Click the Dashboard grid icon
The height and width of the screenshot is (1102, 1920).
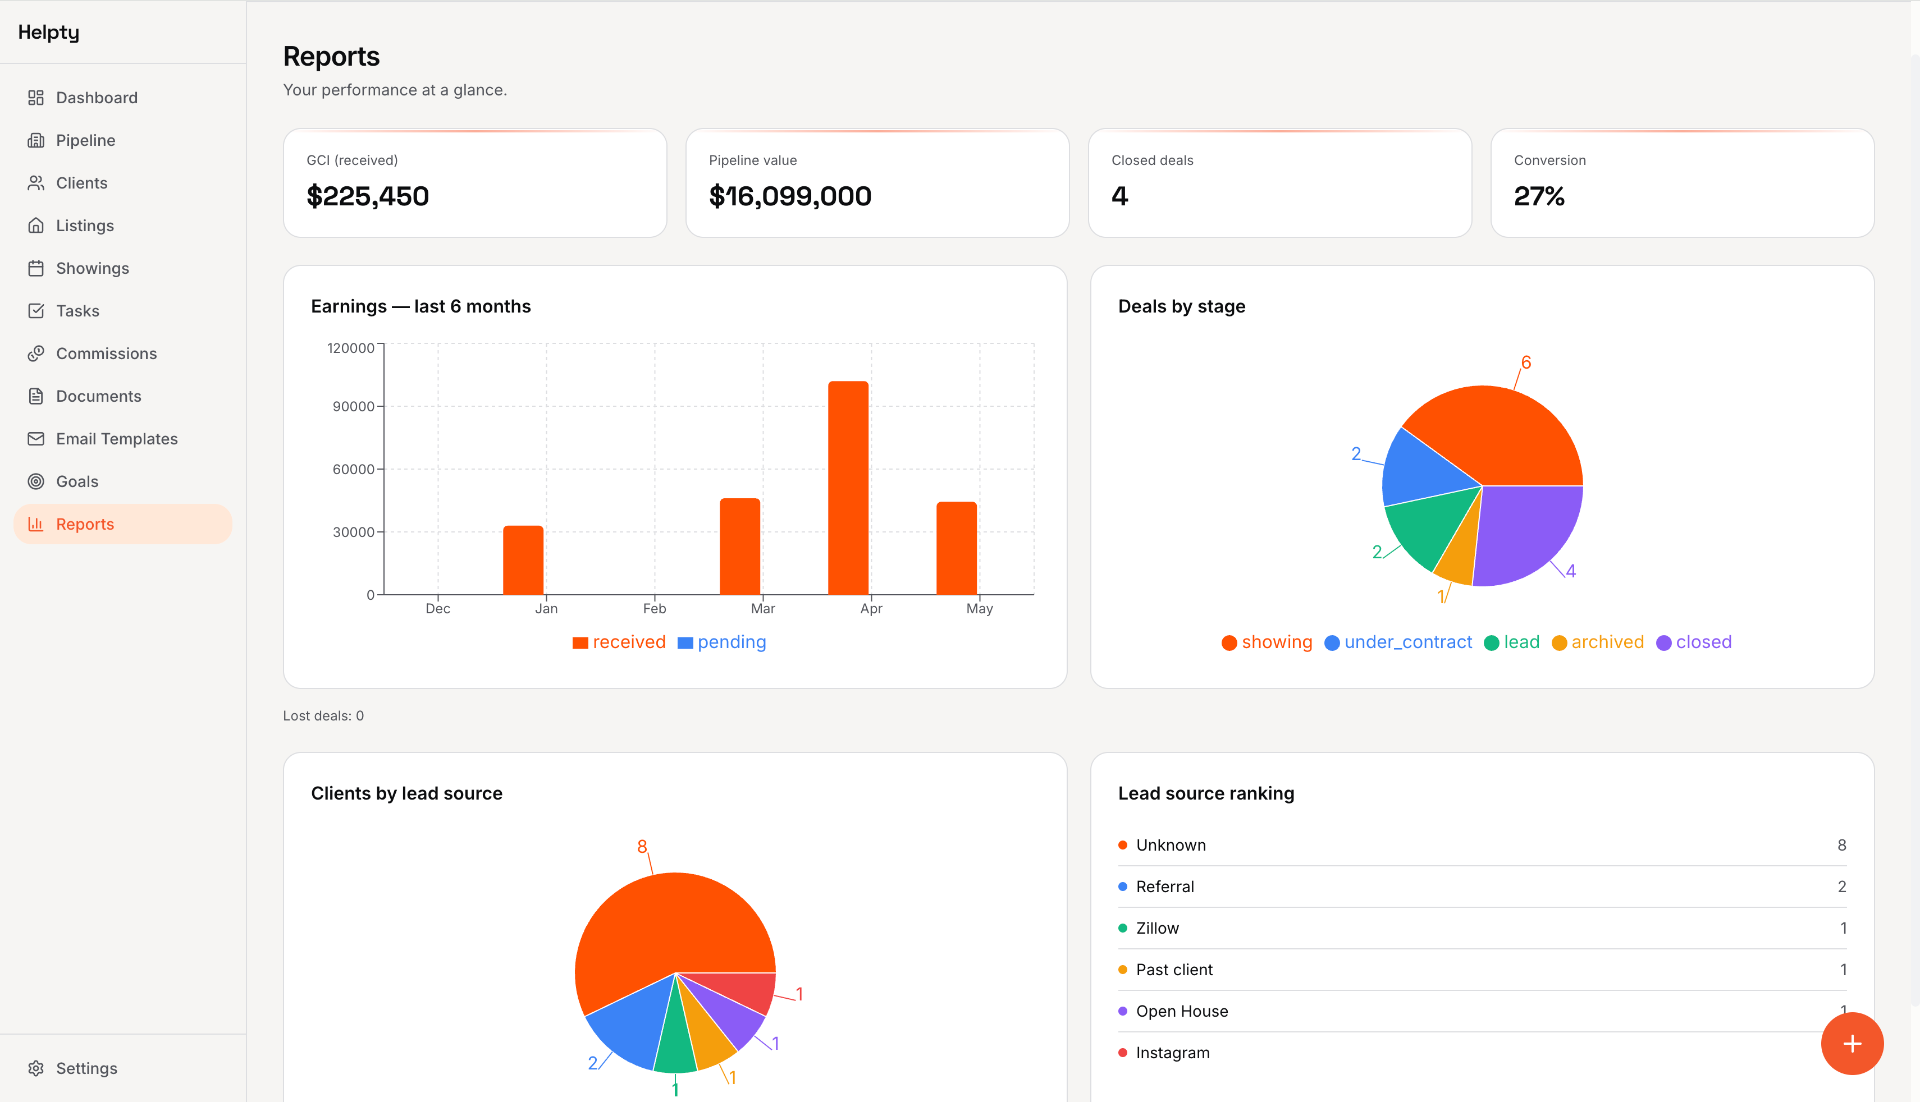pos(36,98)
